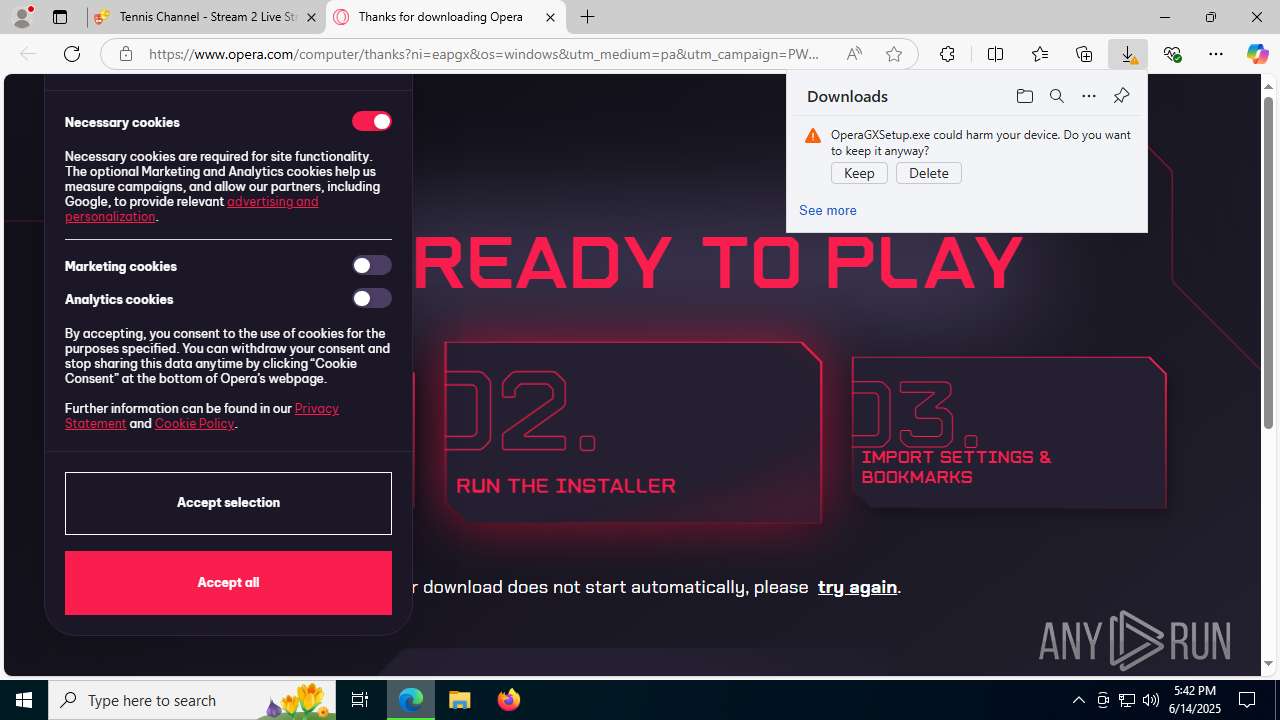Enable Marketing cookies switch
Image resolution: width=1280 pixels, height=720 pixels.
coord(371,265)
